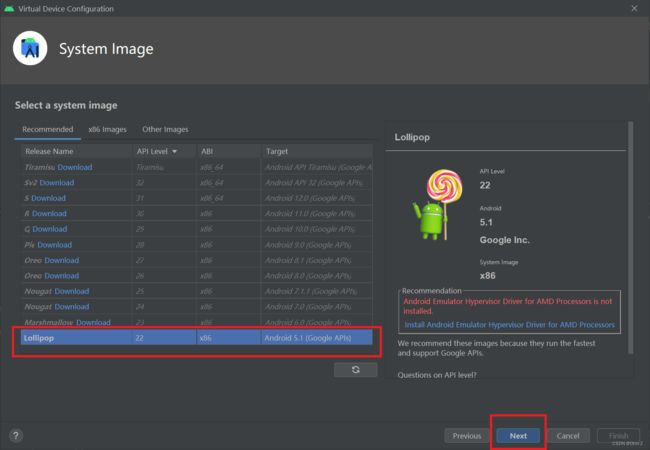The height and width of the screenshot is (450, 650).
Task: Download the S system image
Action: click(49, 198)
